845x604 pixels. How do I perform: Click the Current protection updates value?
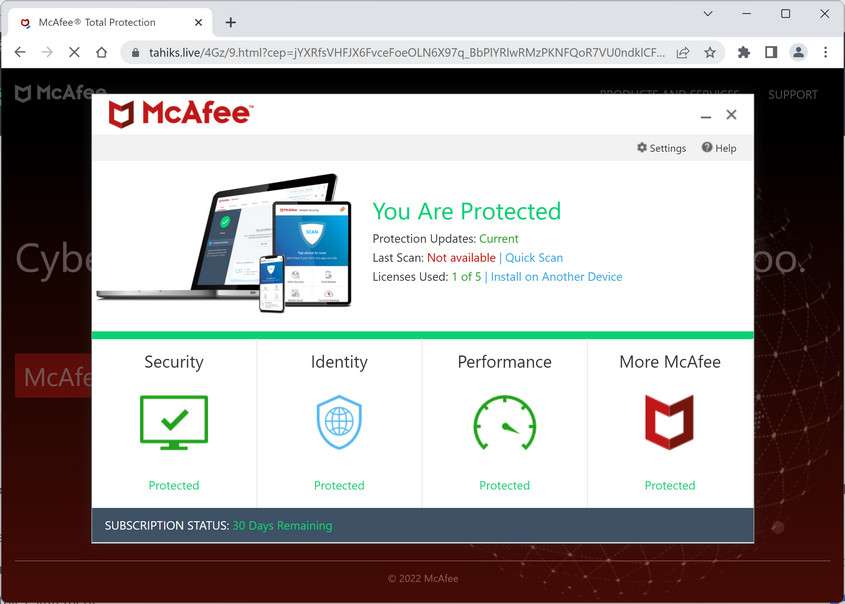tap(498, 239)
